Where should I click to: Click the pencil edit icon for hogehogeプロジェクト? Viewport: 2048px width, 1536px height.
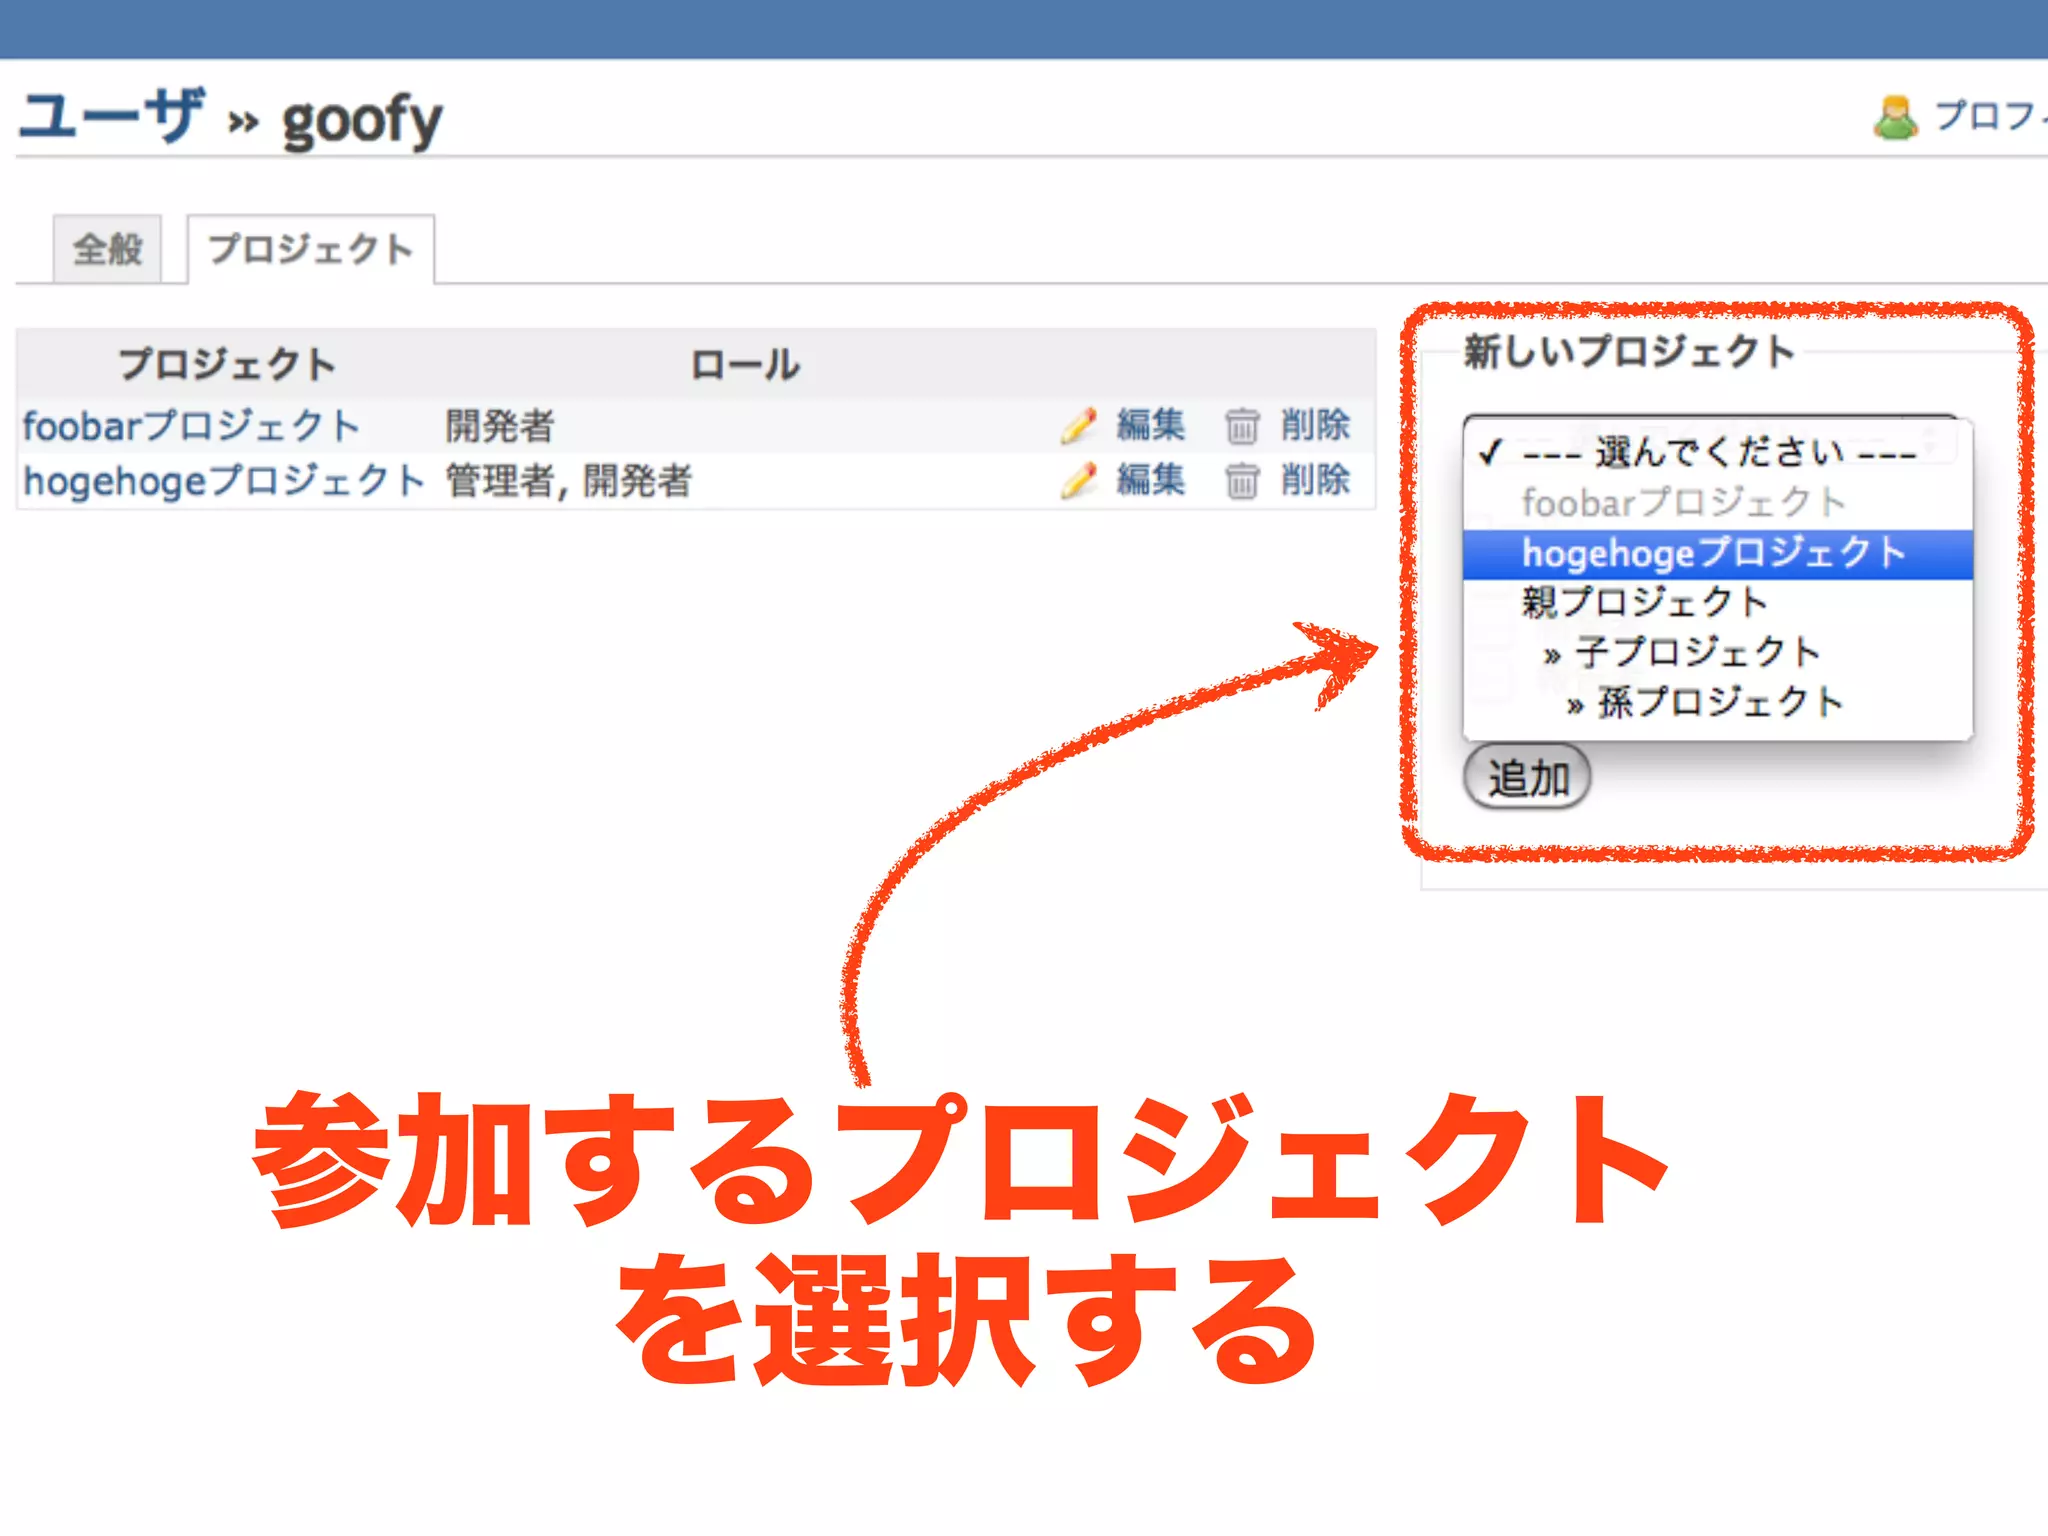[x=1079, y=481]
